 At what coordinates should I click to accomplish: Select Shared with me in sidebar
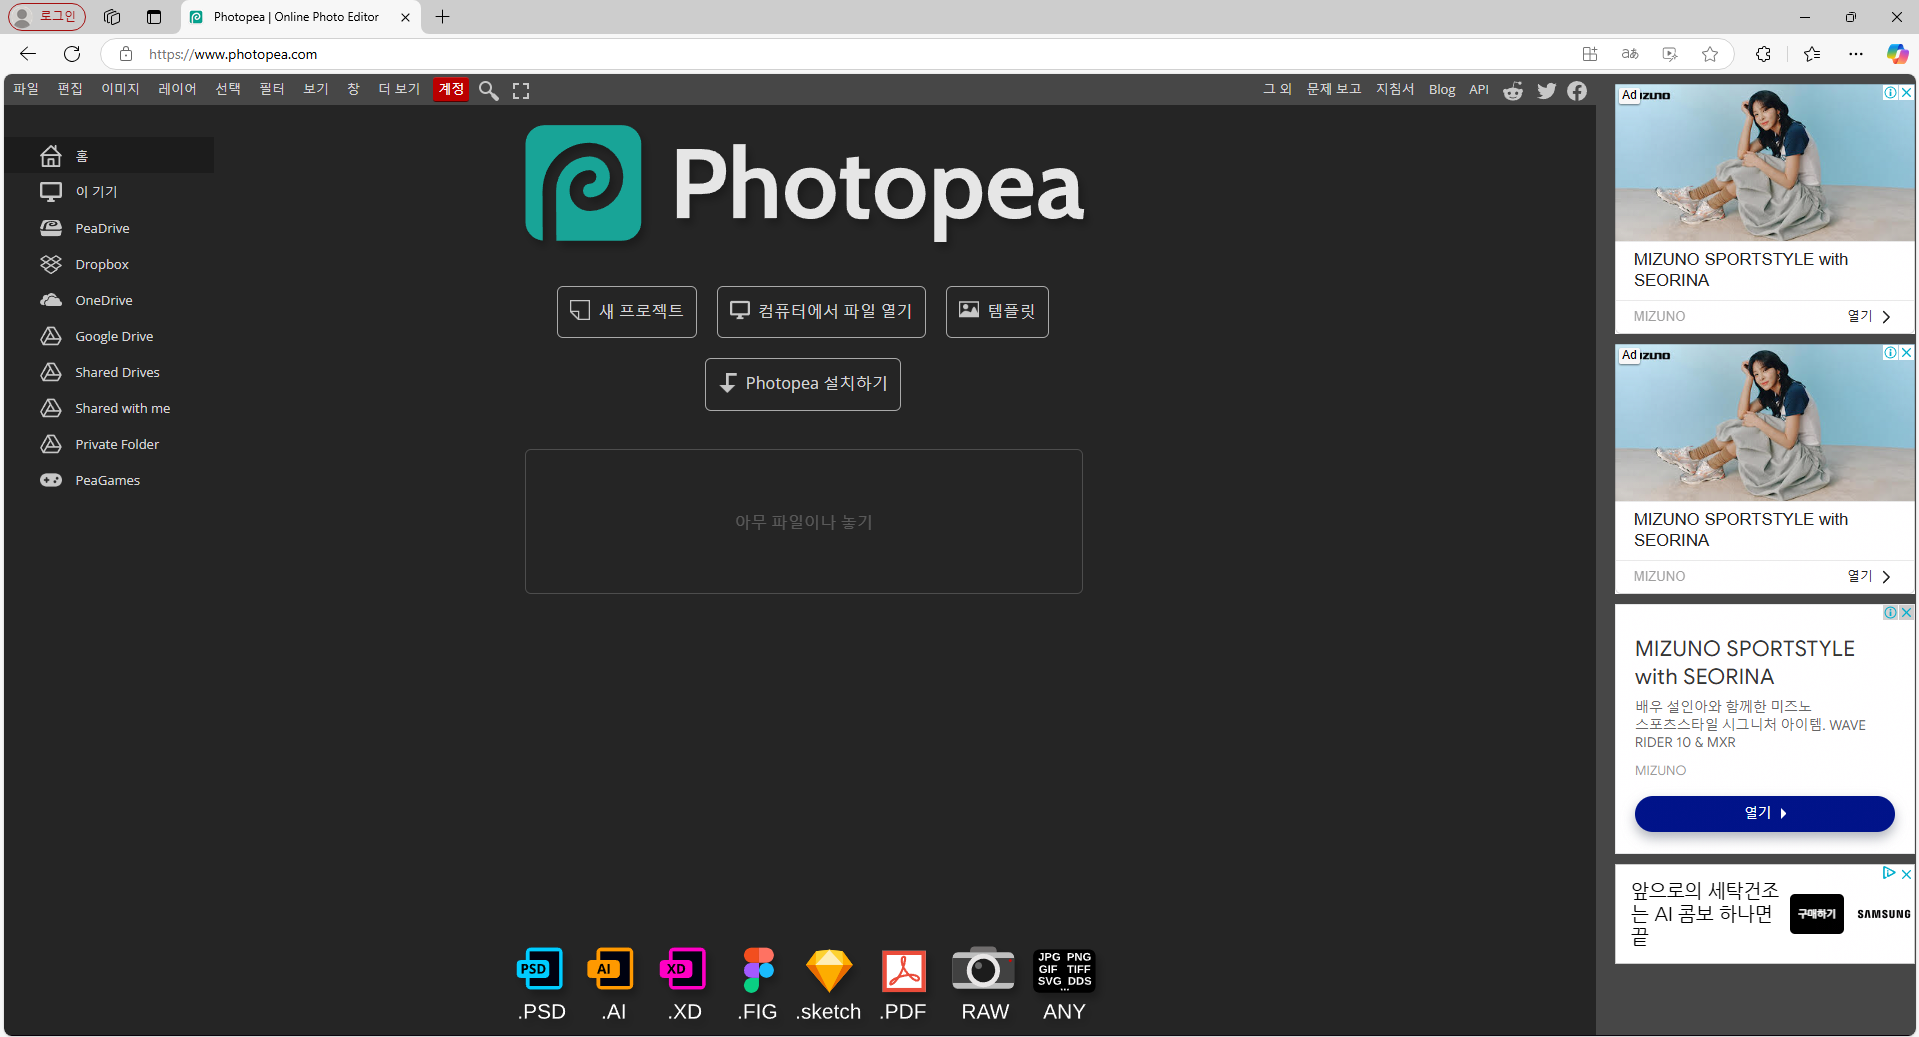coord(109,408)
